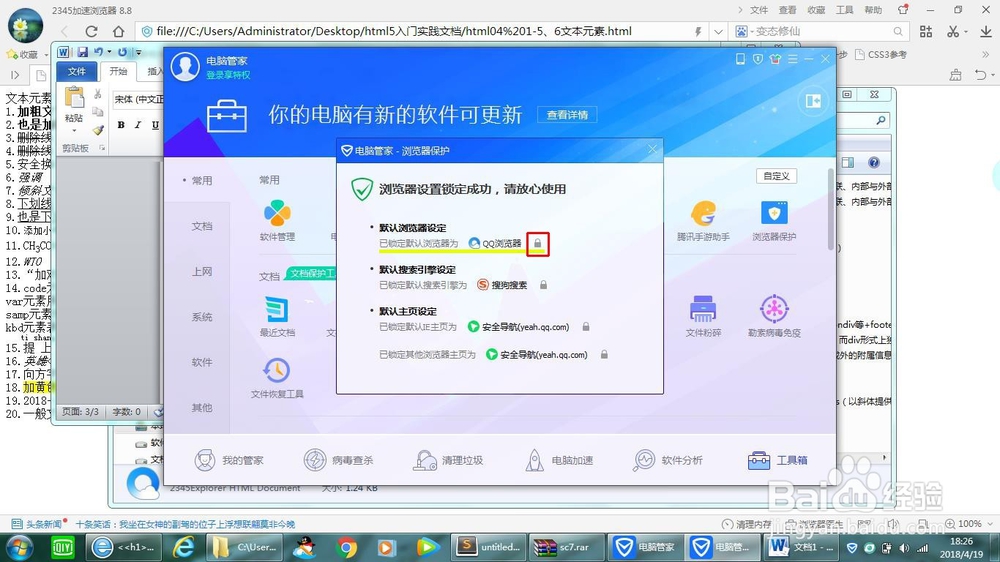
Task: Click the skin (shirt) icon in 电脑管家
Action: pos(775,59)
